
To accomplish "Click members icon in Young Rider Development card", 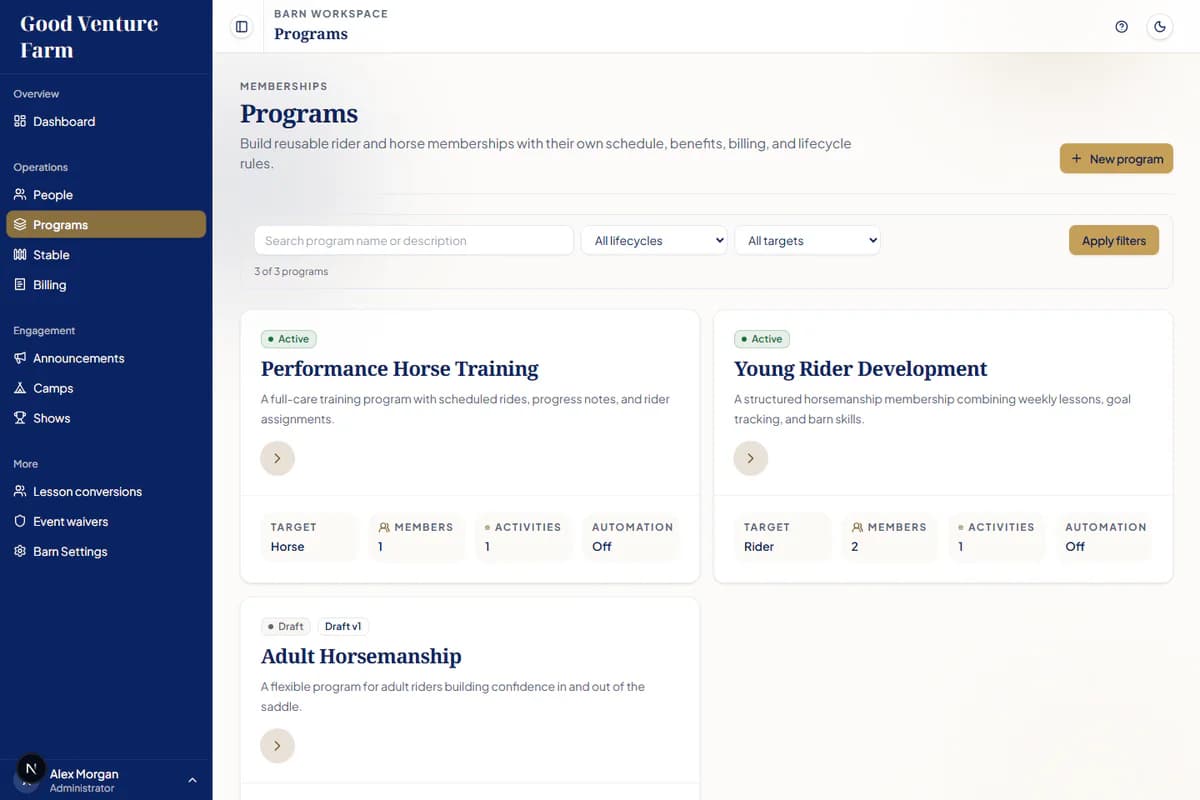I will pos(857,527).
